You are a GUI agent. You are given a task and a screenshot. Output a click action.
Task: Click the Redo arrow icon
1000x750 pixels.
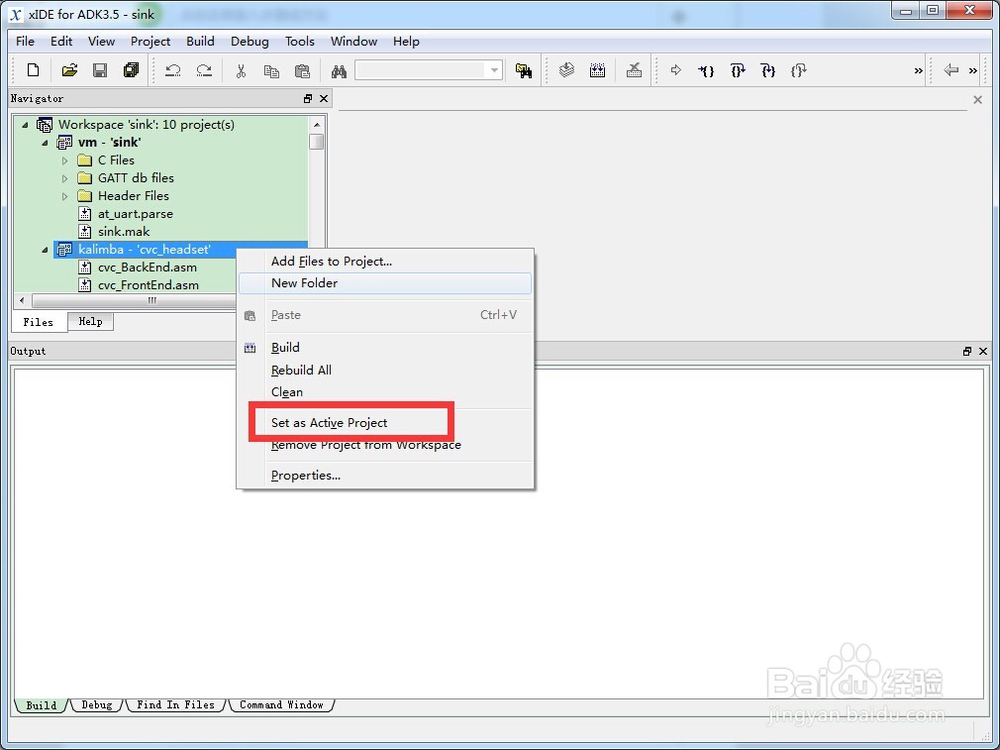tap(204, 70)
